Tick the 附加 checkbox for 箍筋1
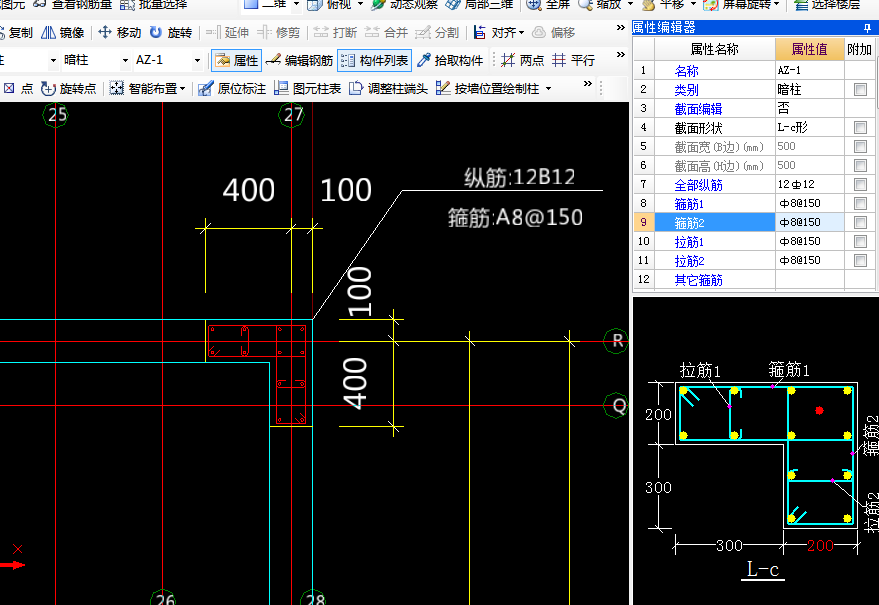Screen dimensions: 879x605 pyautogui.click(x=860, y=204)
